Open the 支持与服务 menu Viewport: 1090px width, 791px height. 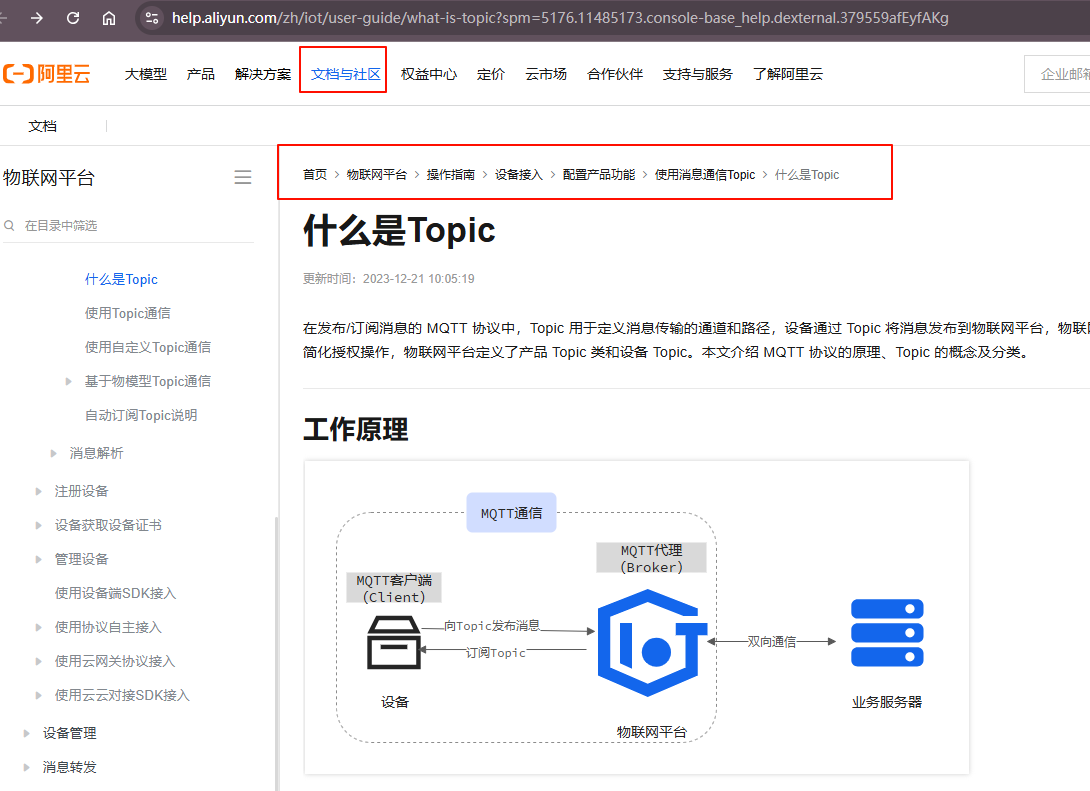click(698, 74)
